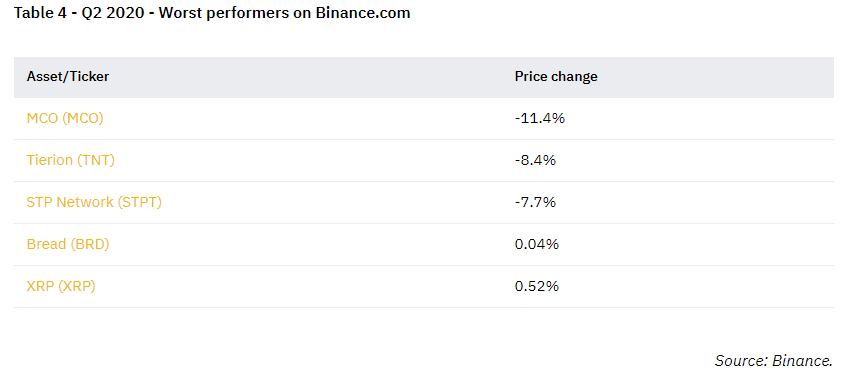Click Binance.com in the table title

(x=362, y=13)
